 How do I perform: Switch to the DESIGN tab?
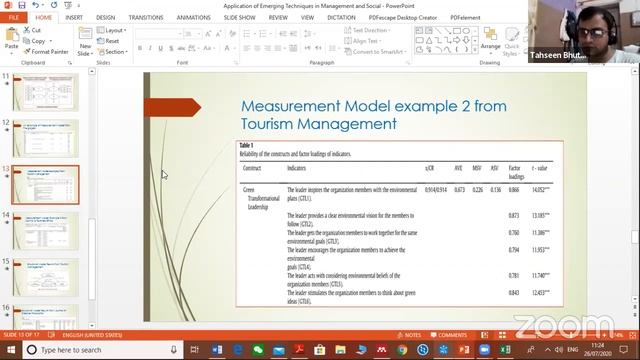point(105,18)
